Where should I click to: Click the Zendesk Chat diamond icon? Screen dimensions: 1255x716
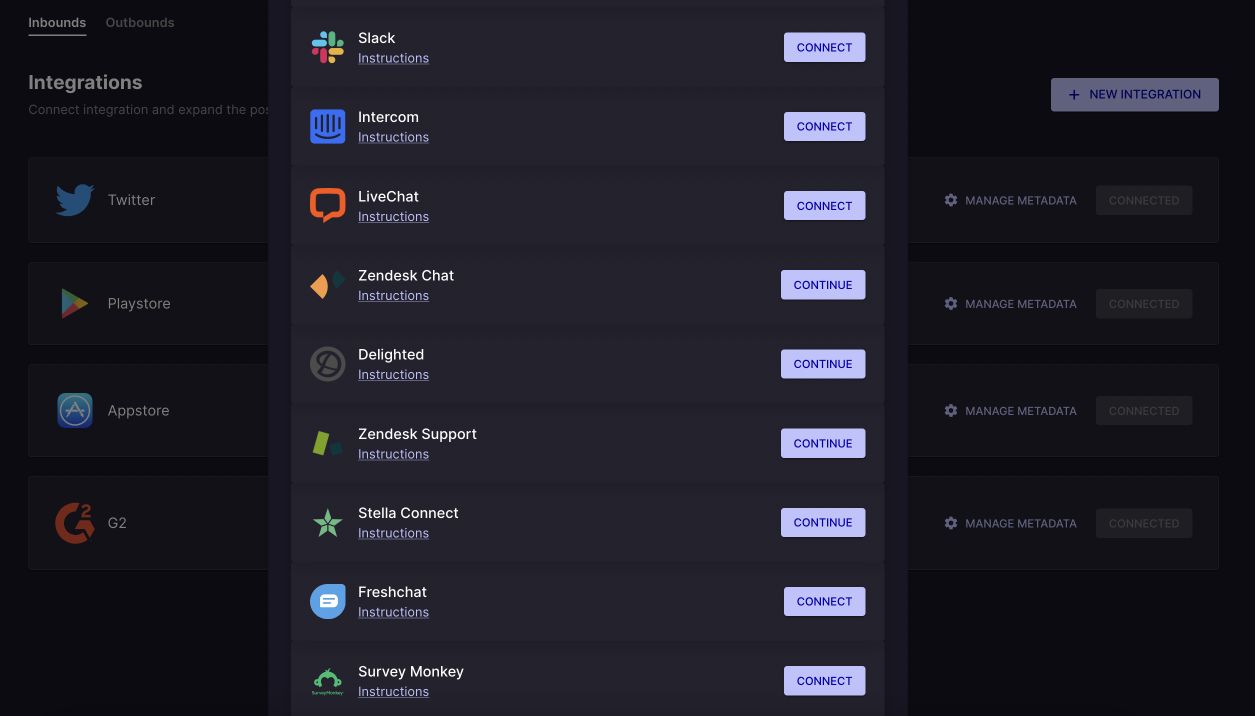click(x=327, y=284)
